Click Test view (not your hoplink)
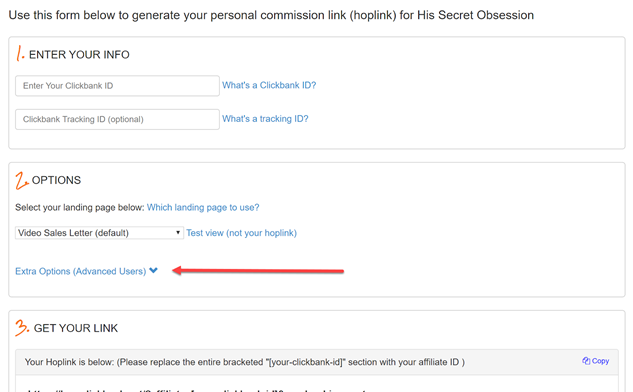The height and width of the screenshot is (392, 633). pos(241,233)
